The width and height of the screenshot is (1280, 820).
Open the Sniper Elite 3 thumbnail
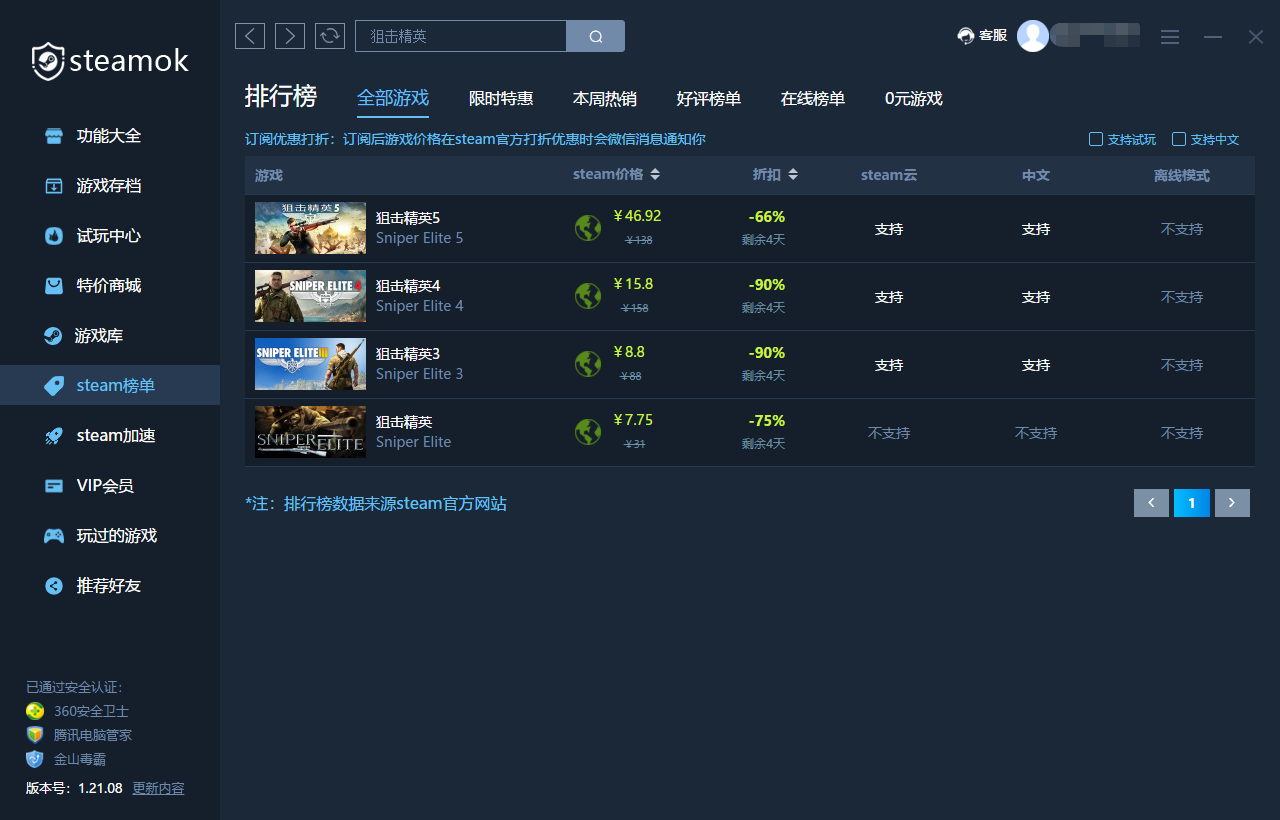click(x=310, y=364)
